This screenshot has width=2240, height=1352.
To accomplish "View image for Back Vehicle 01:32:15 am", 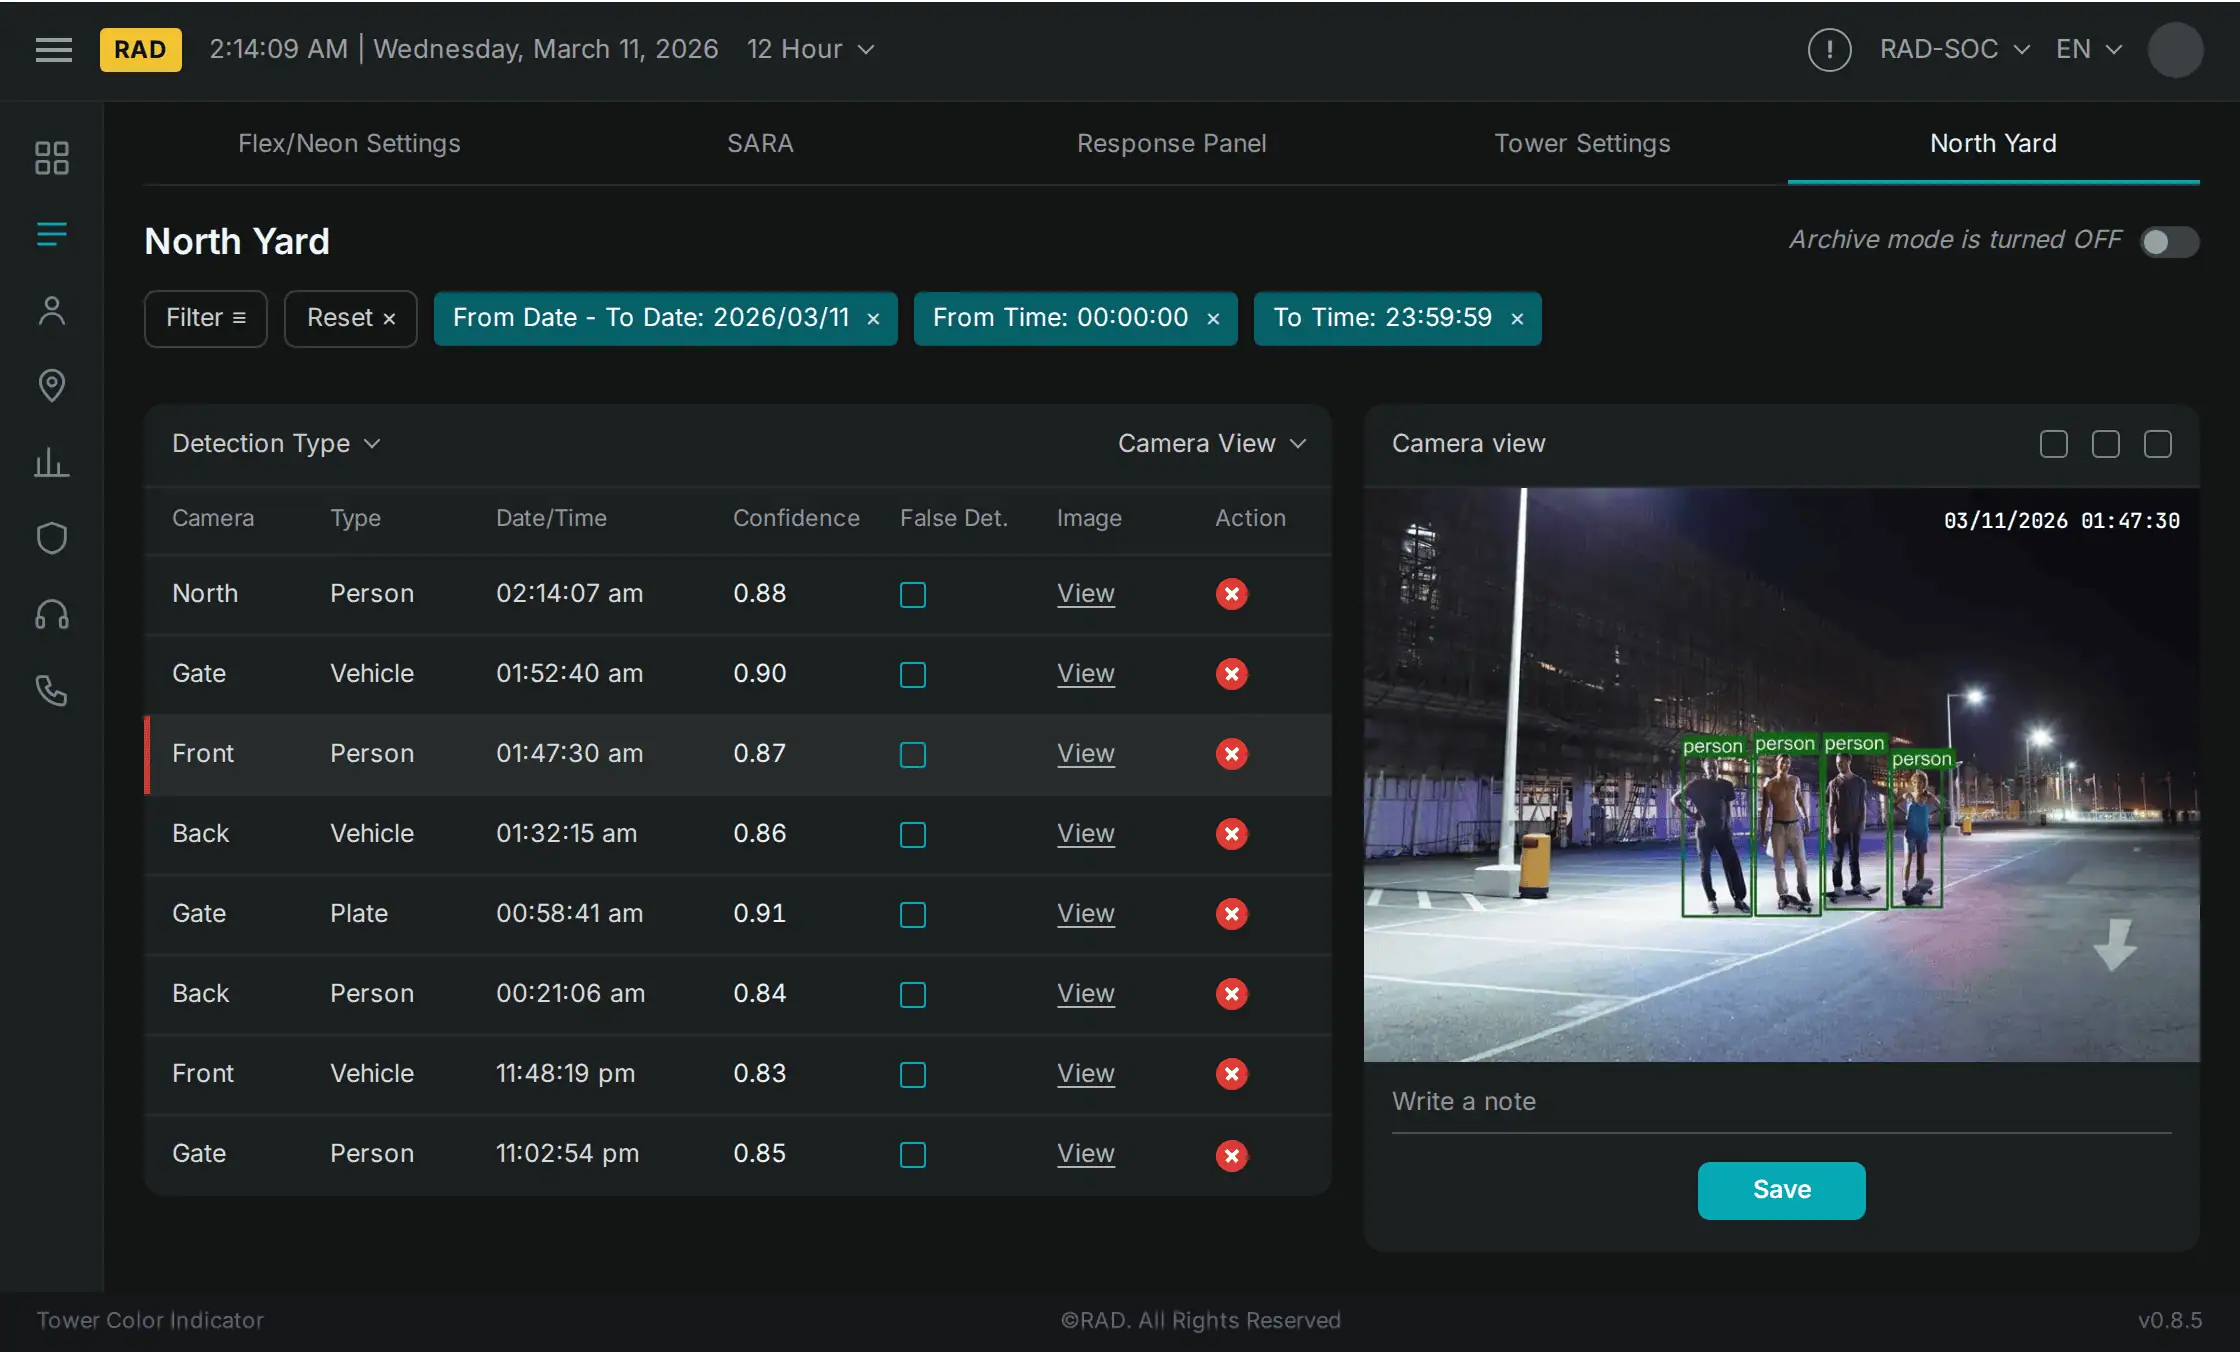I will click(x=1086, y=834).
